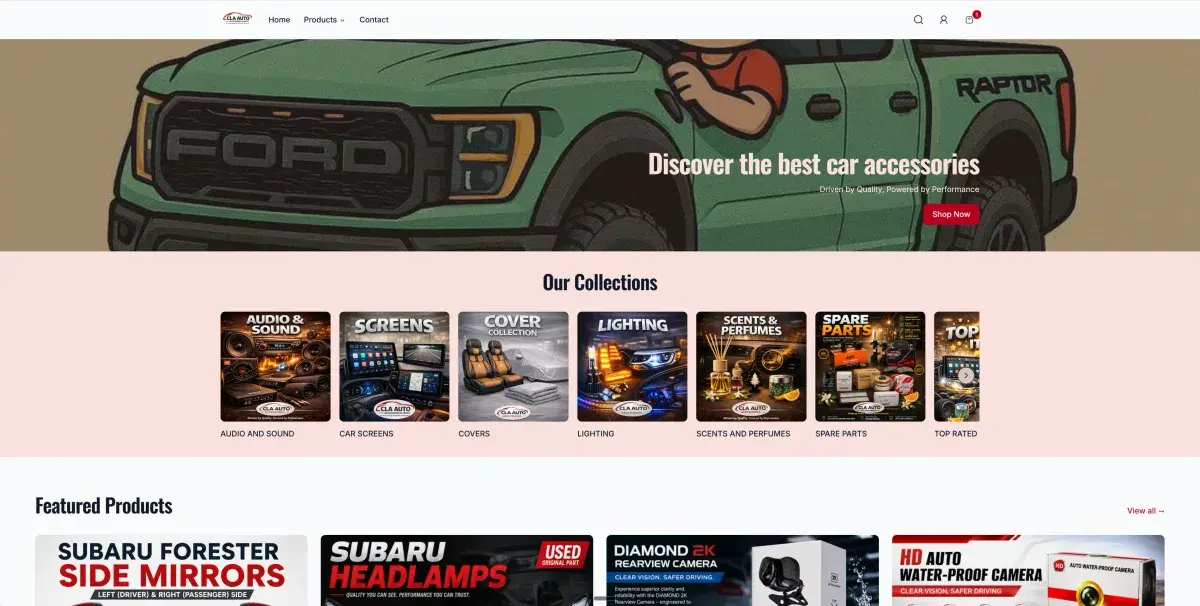Click the CAR SCREENS label
The width and height of the screenshot is (1200, 606).
pyautogui.click(x=366, y=434)
